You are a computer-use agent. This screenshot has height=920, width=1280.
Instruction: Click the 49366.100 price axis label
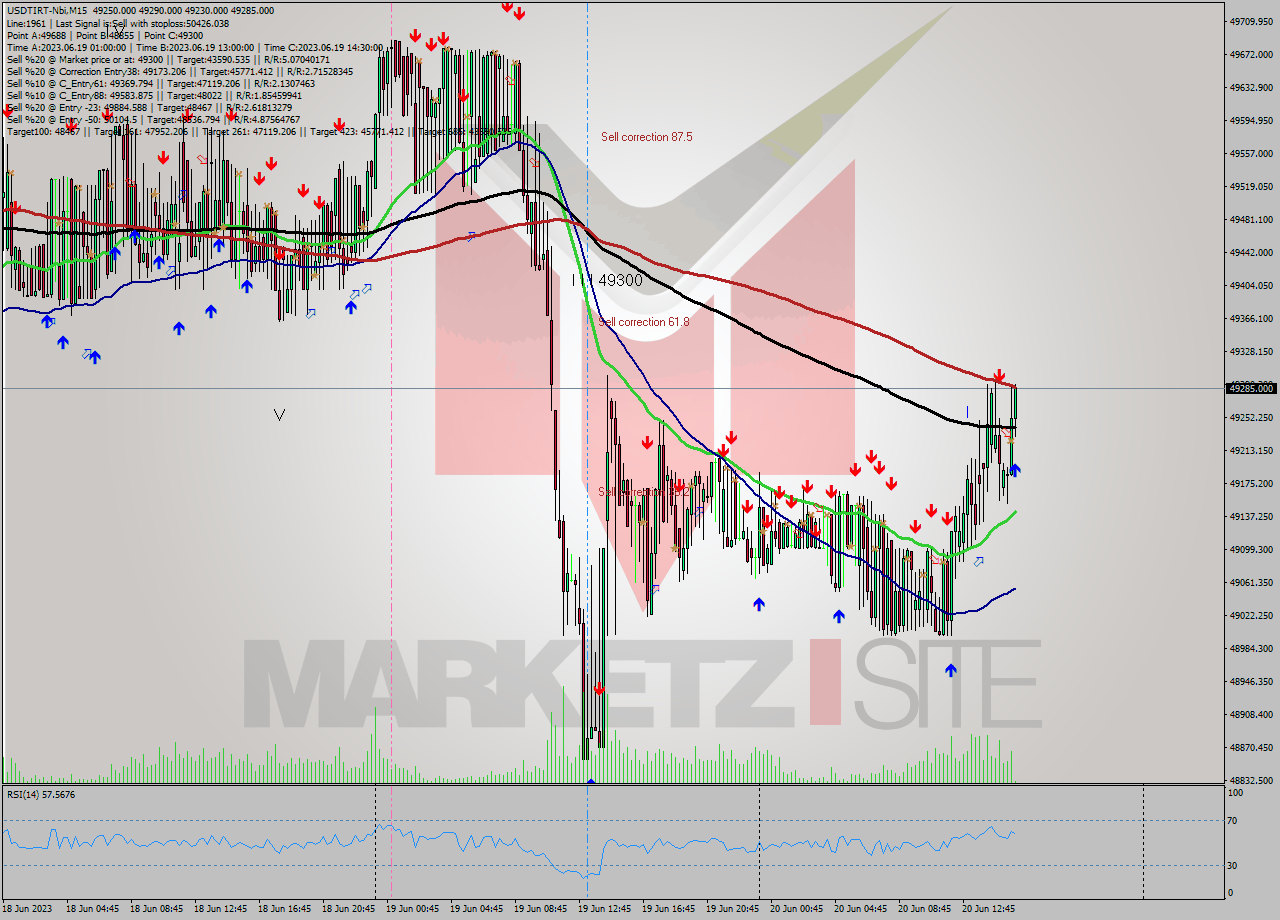[x=1249, y=318]
